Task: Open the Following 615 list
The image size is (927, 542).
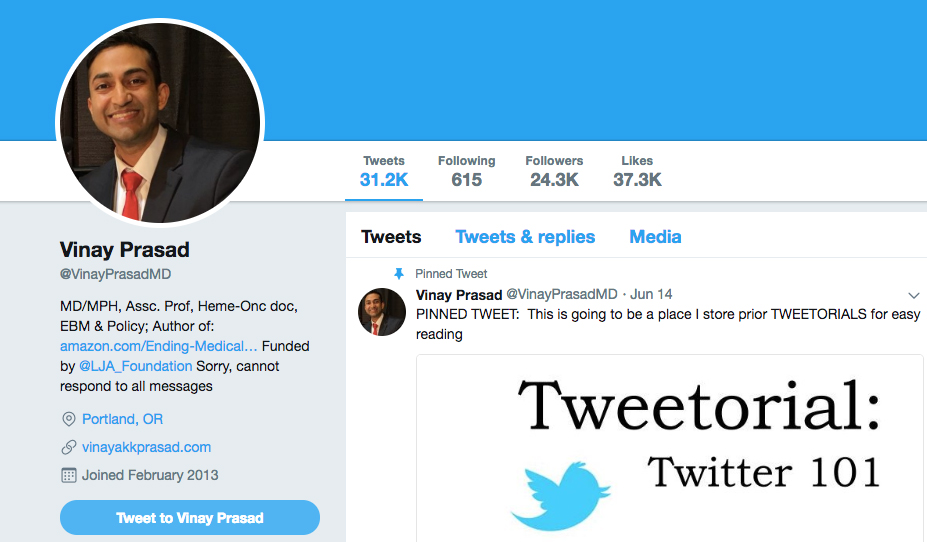Action: (466, 171)
